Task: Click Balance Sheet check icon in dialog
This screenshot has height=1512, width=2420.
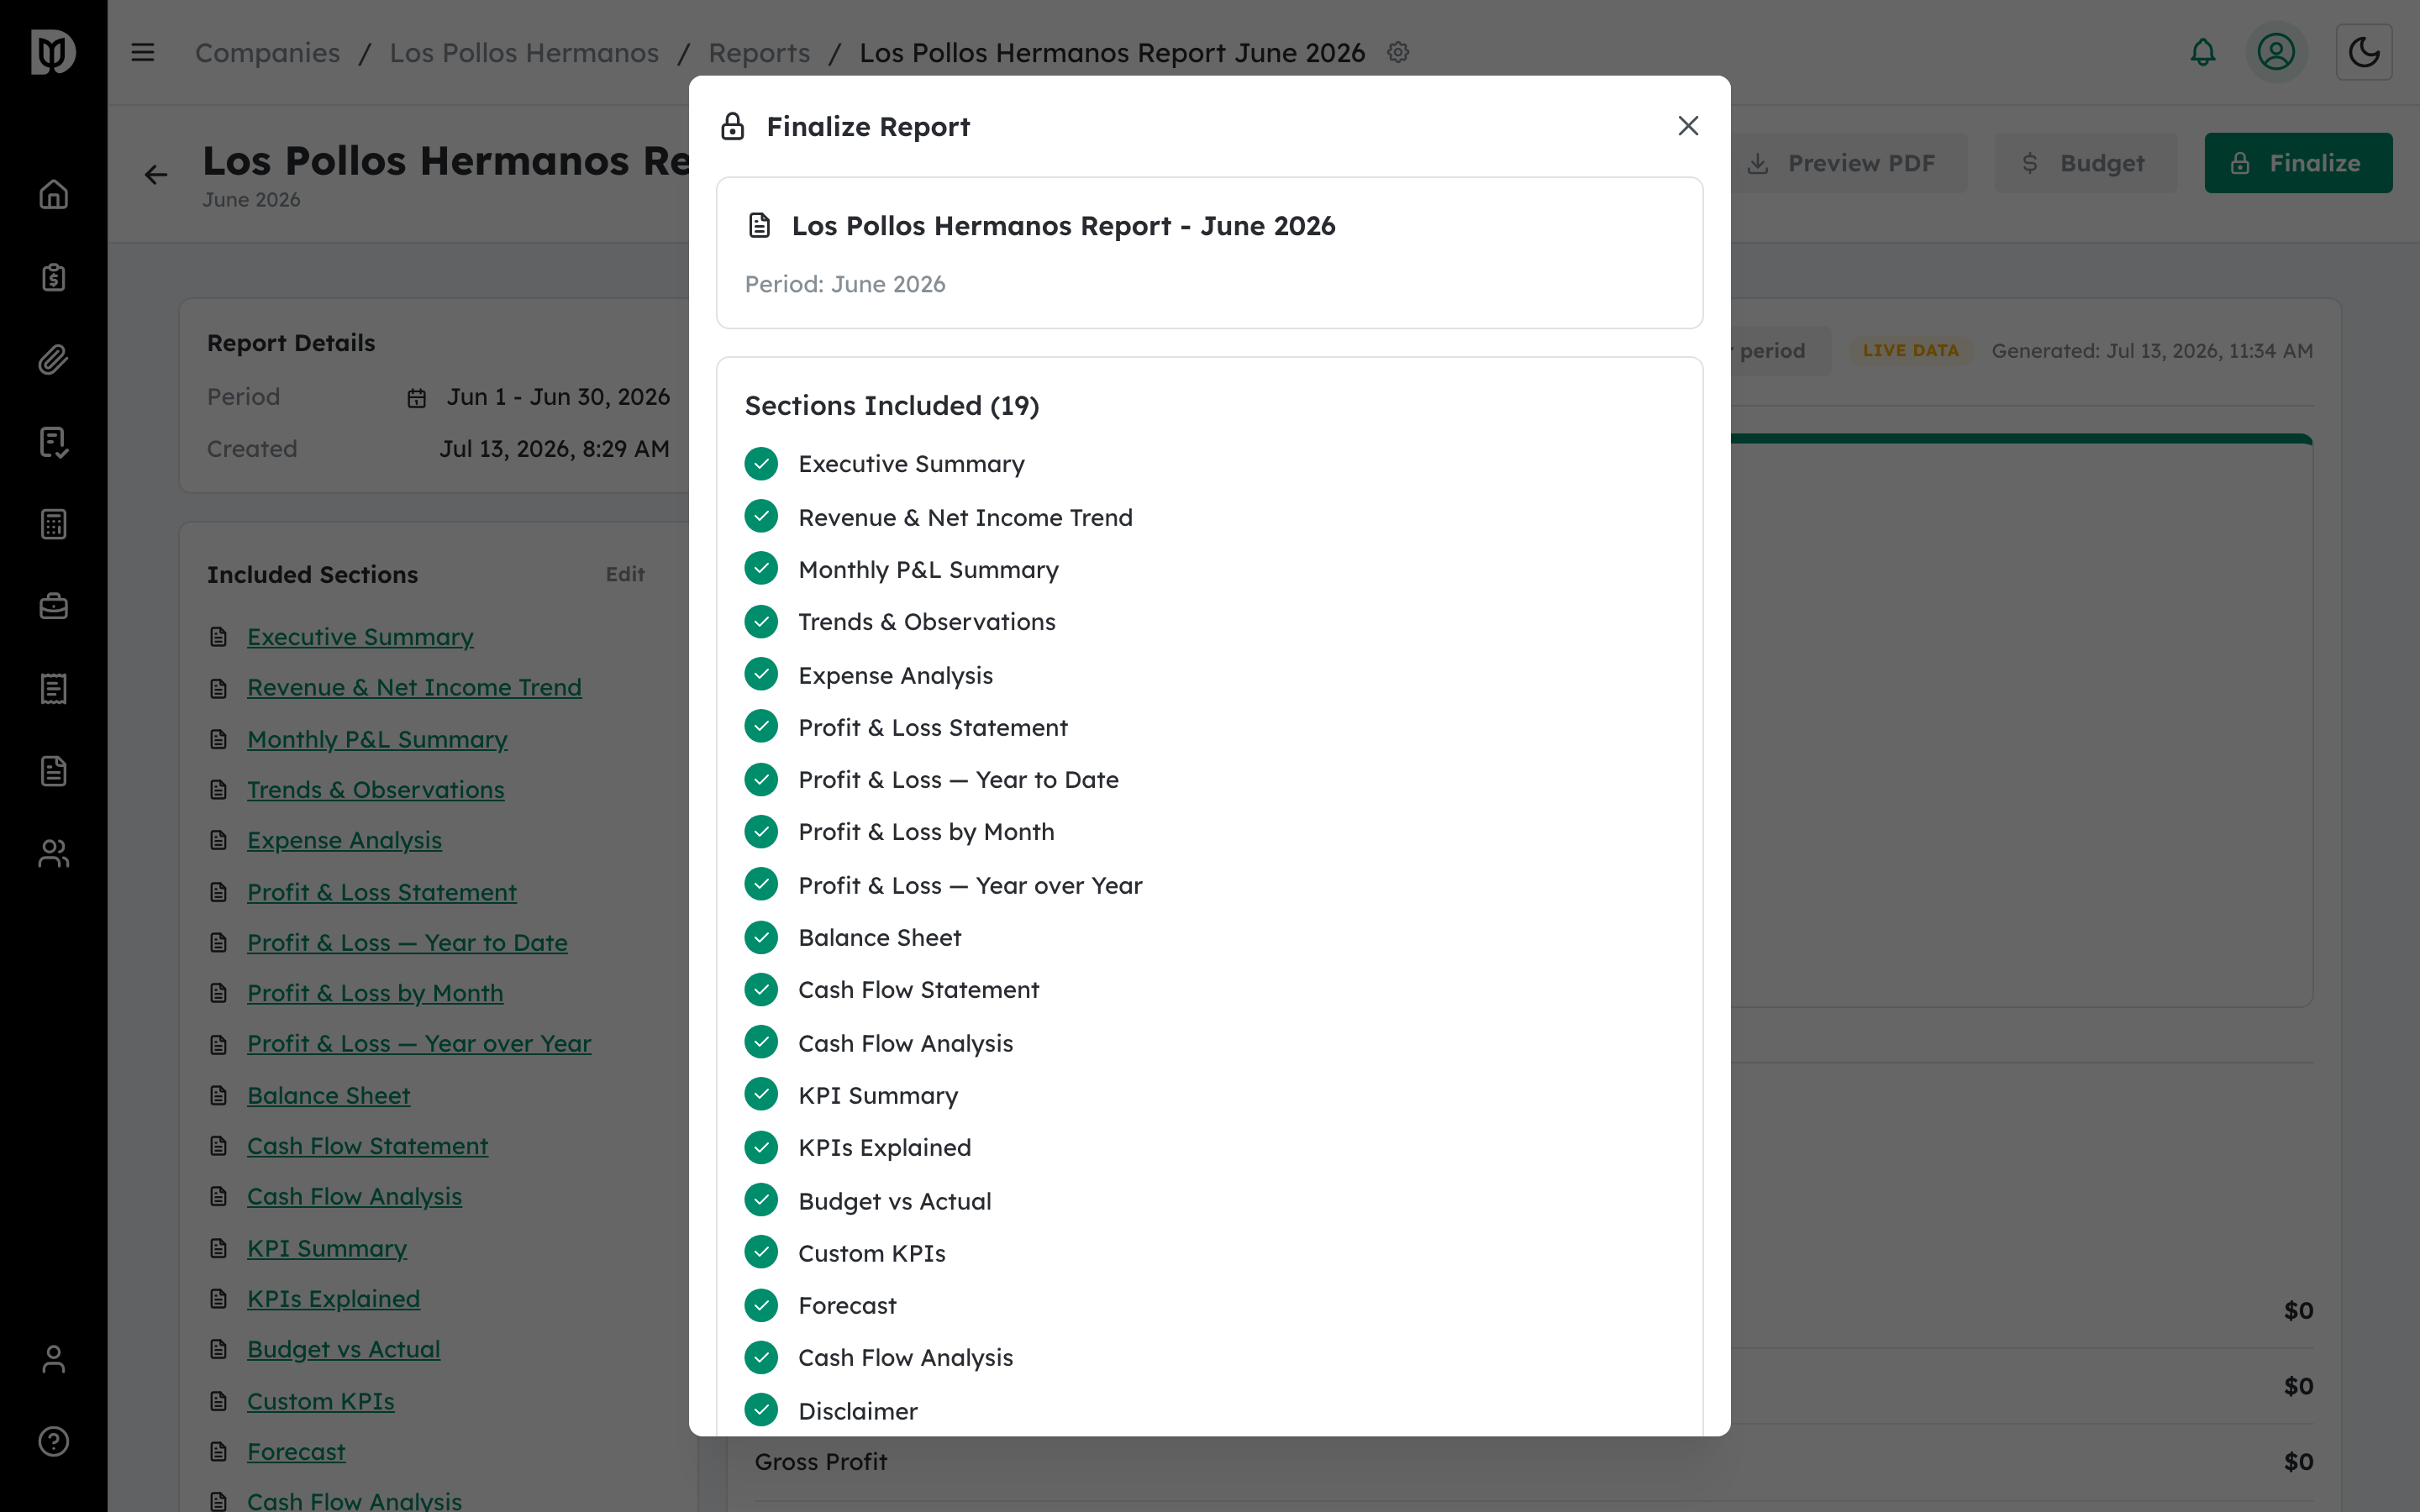Action: (761, 937)
